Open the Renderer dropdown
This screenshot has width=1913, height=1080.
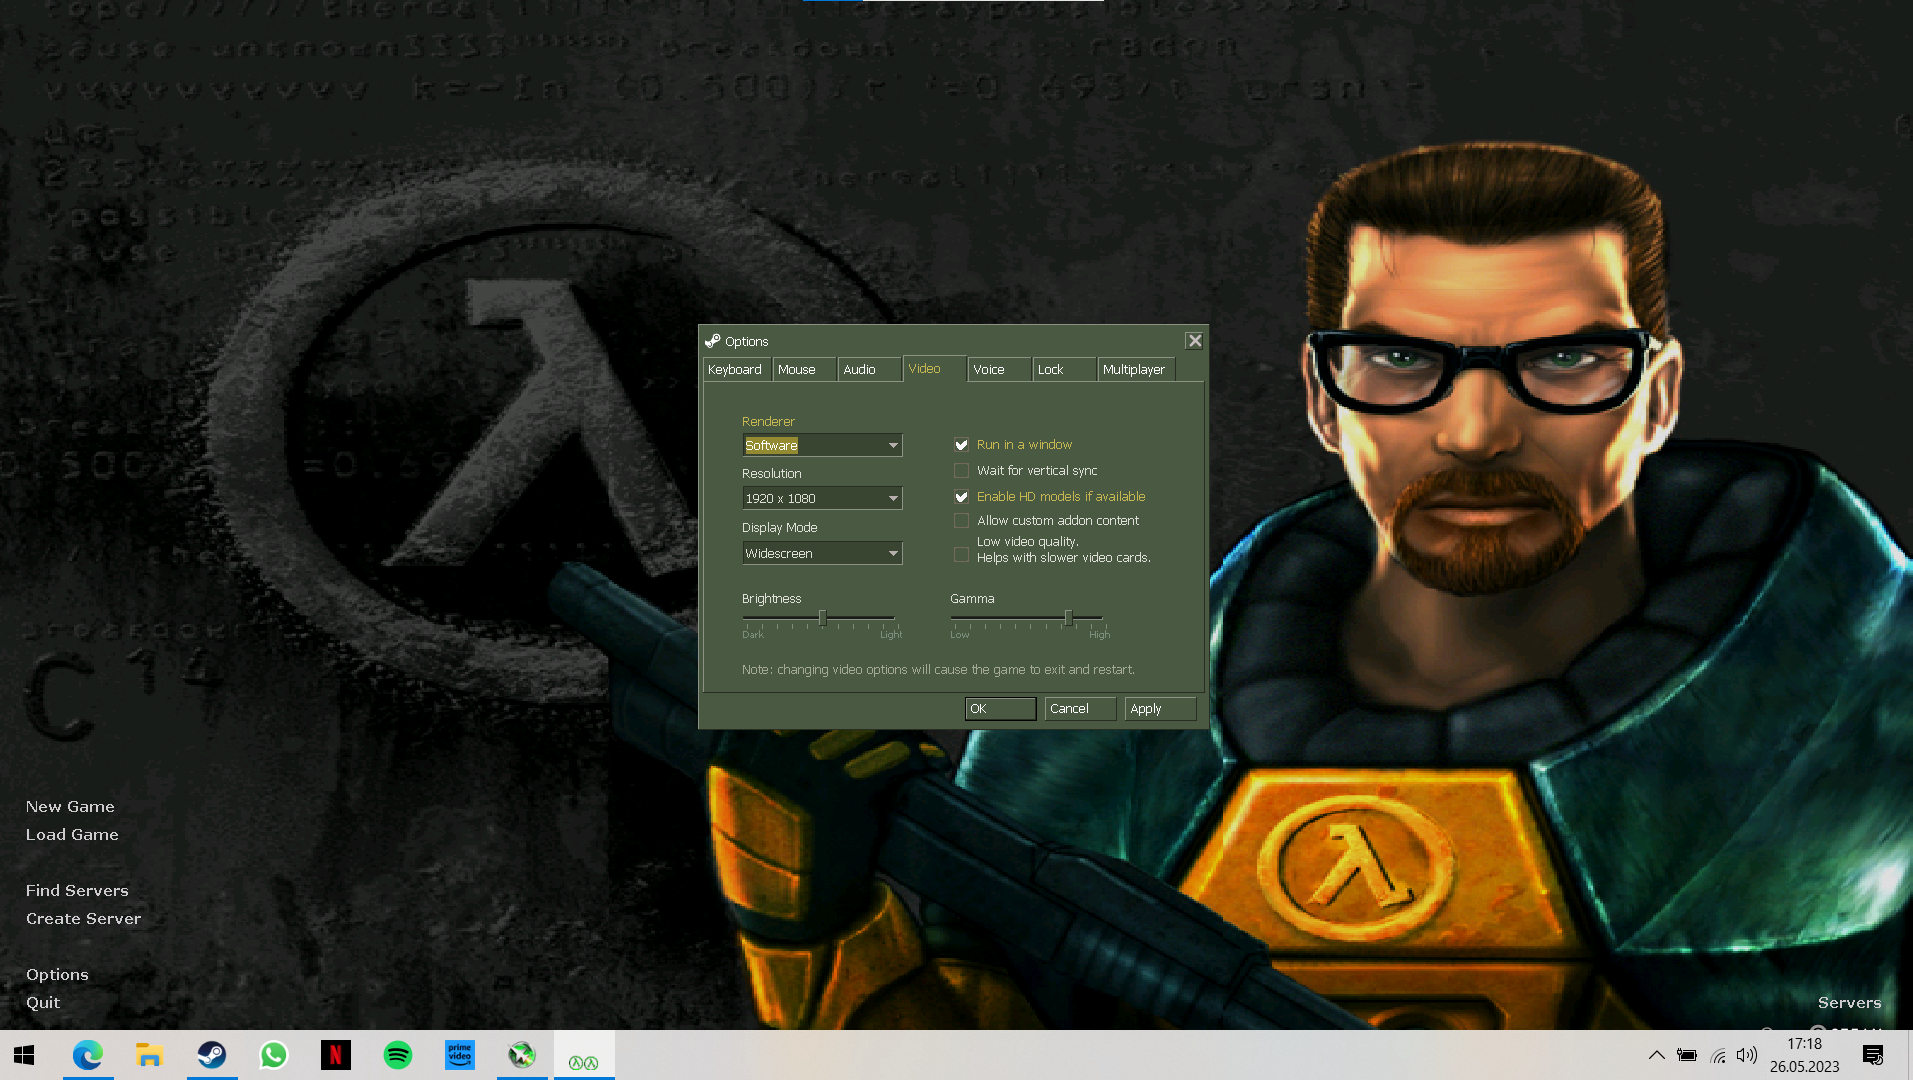coord(822,445)
